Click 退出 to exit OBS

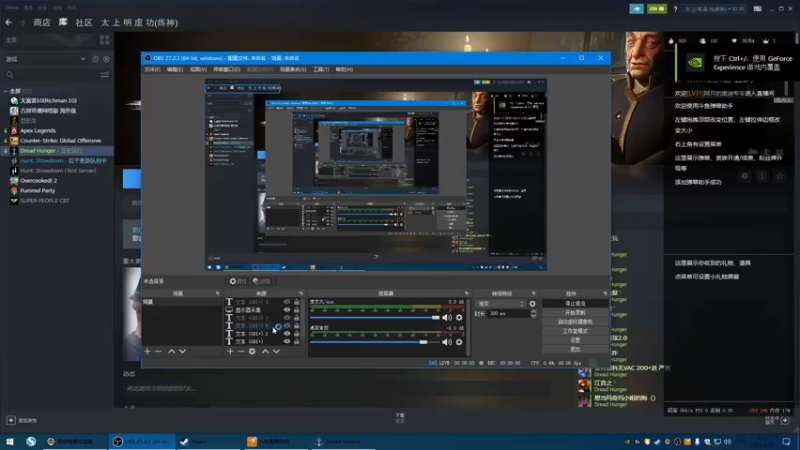pos(575,349)
